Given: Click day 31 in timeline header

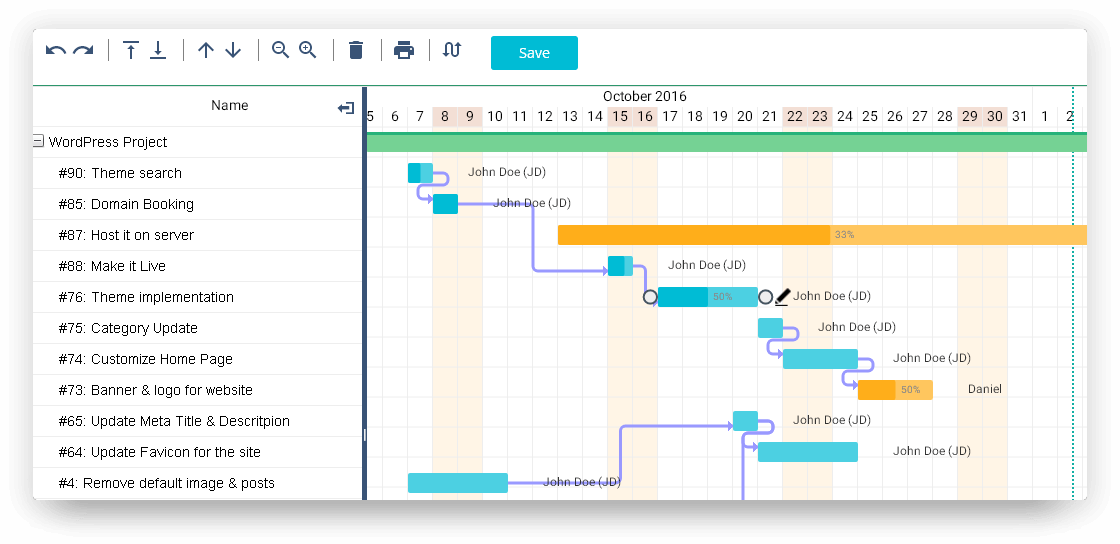Looking at the screenshot, I should (1019, 116).
